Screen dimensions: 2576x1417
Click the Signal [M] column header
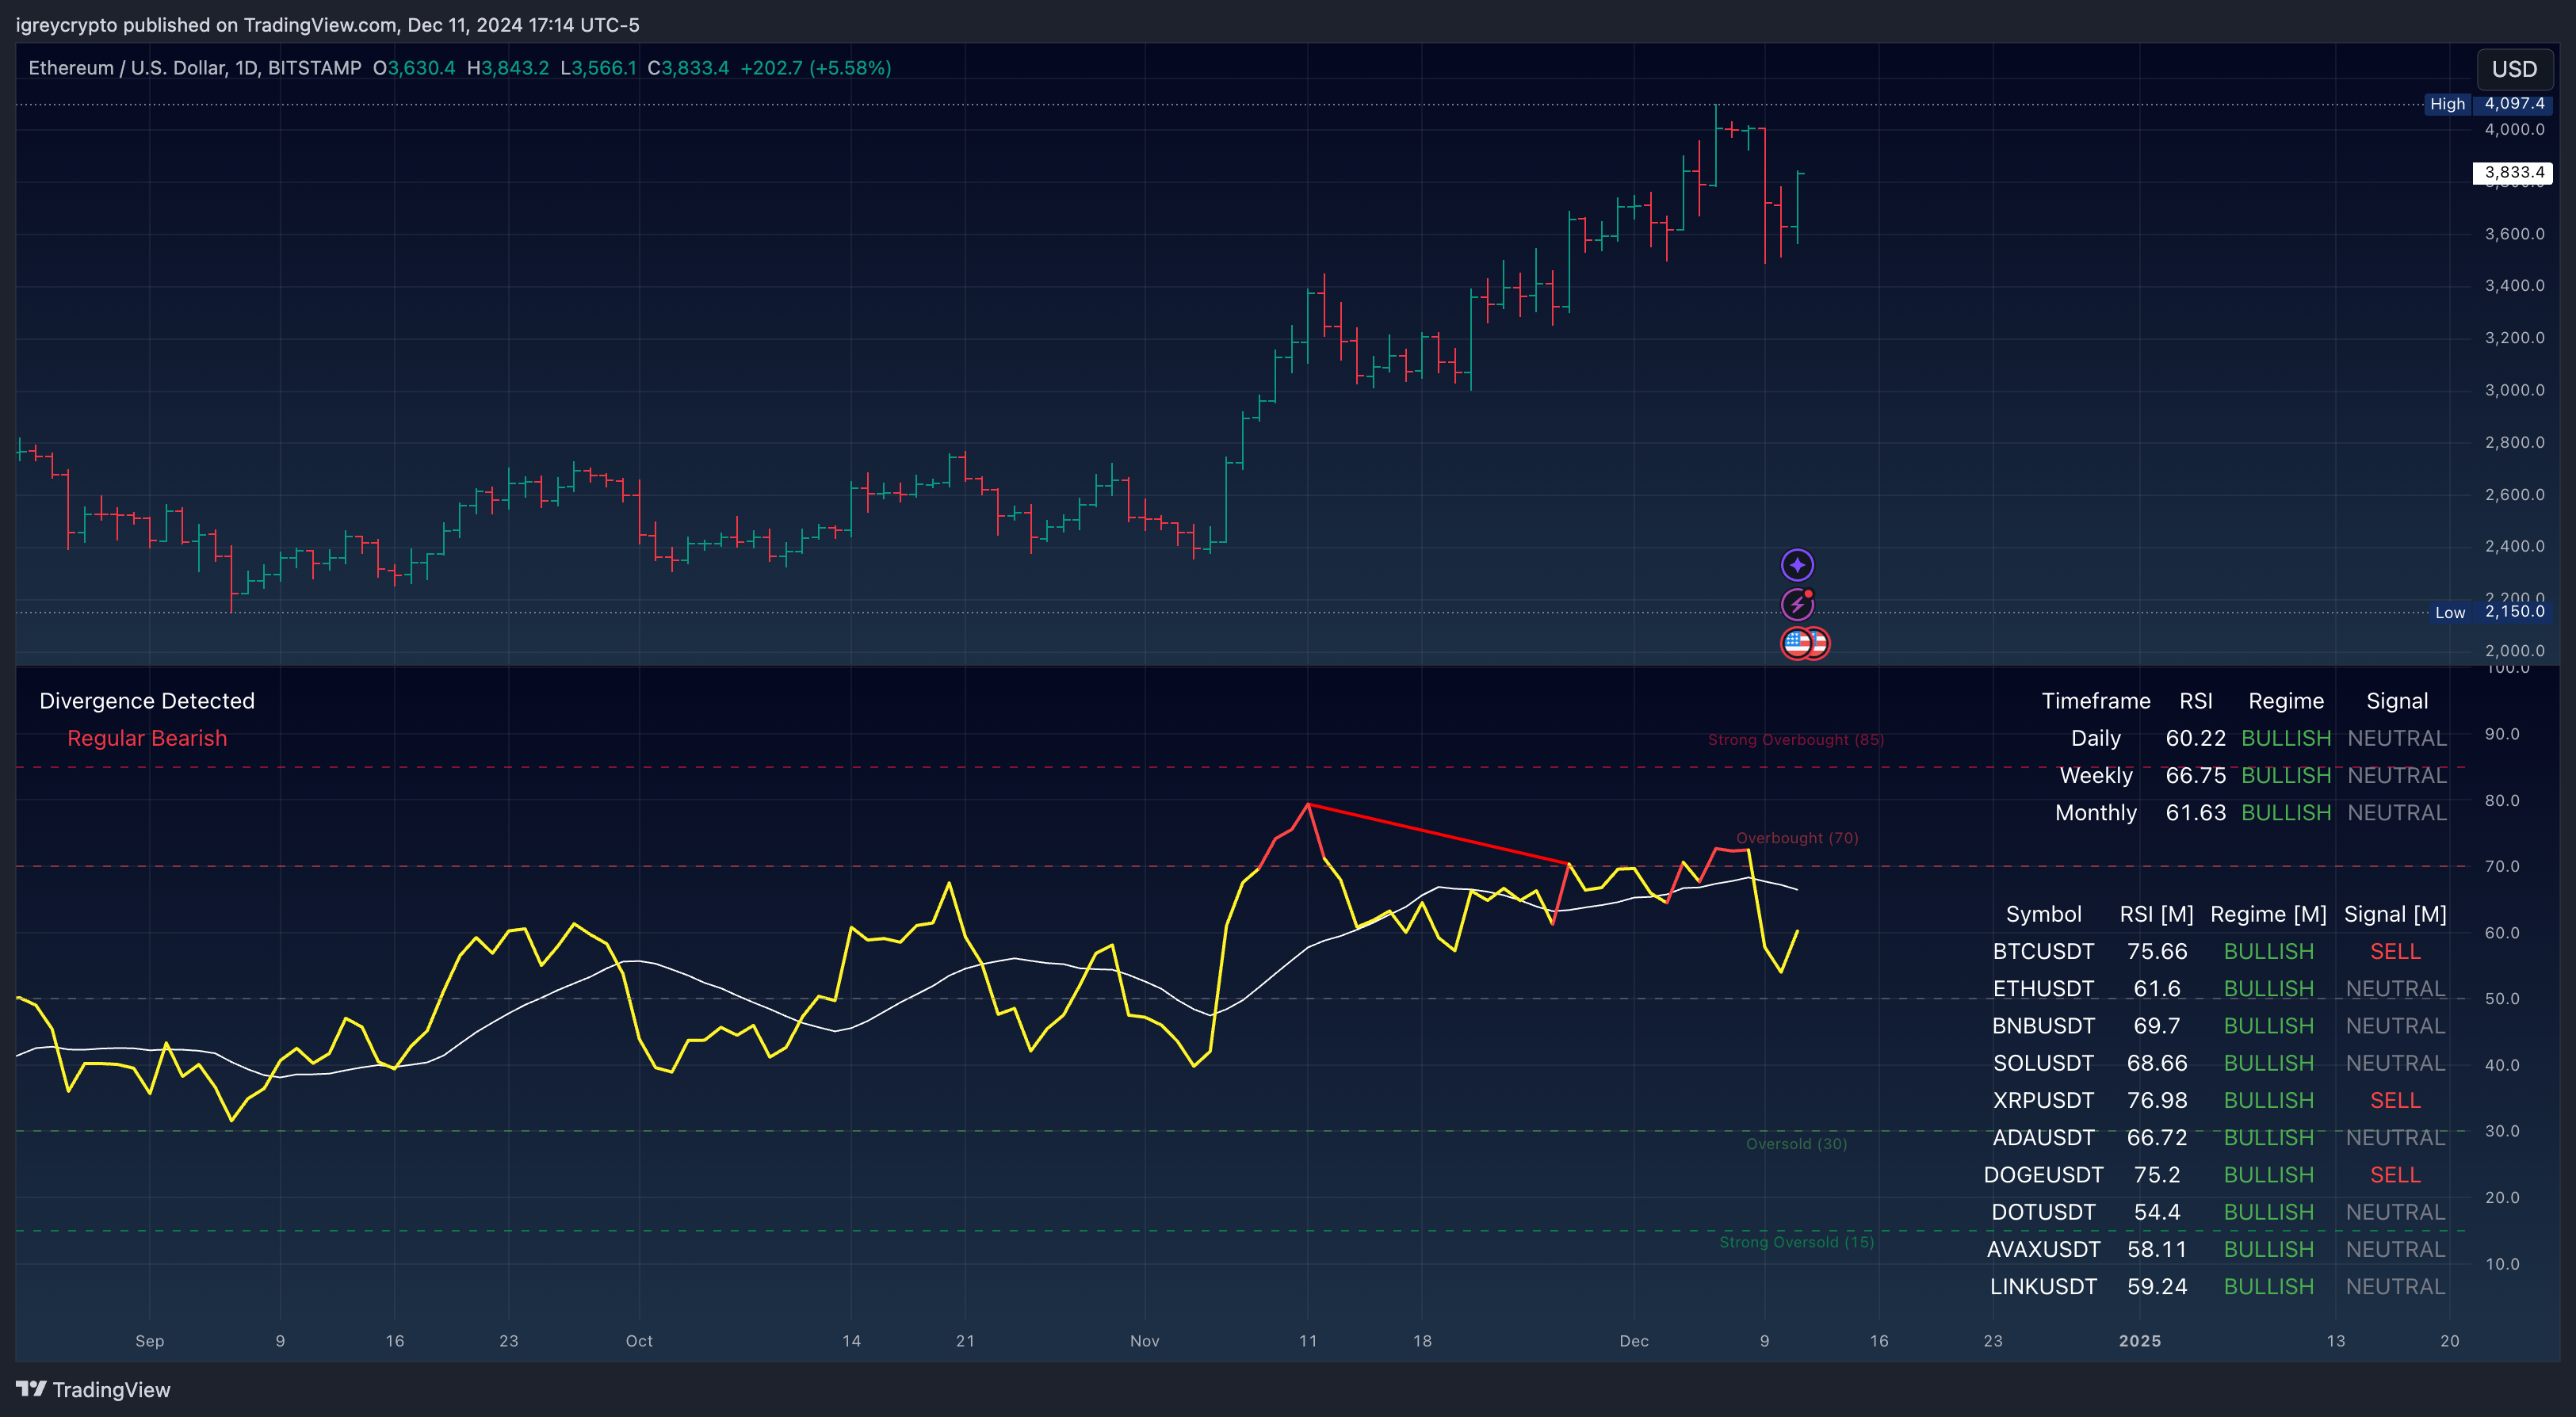[2395, 914]
